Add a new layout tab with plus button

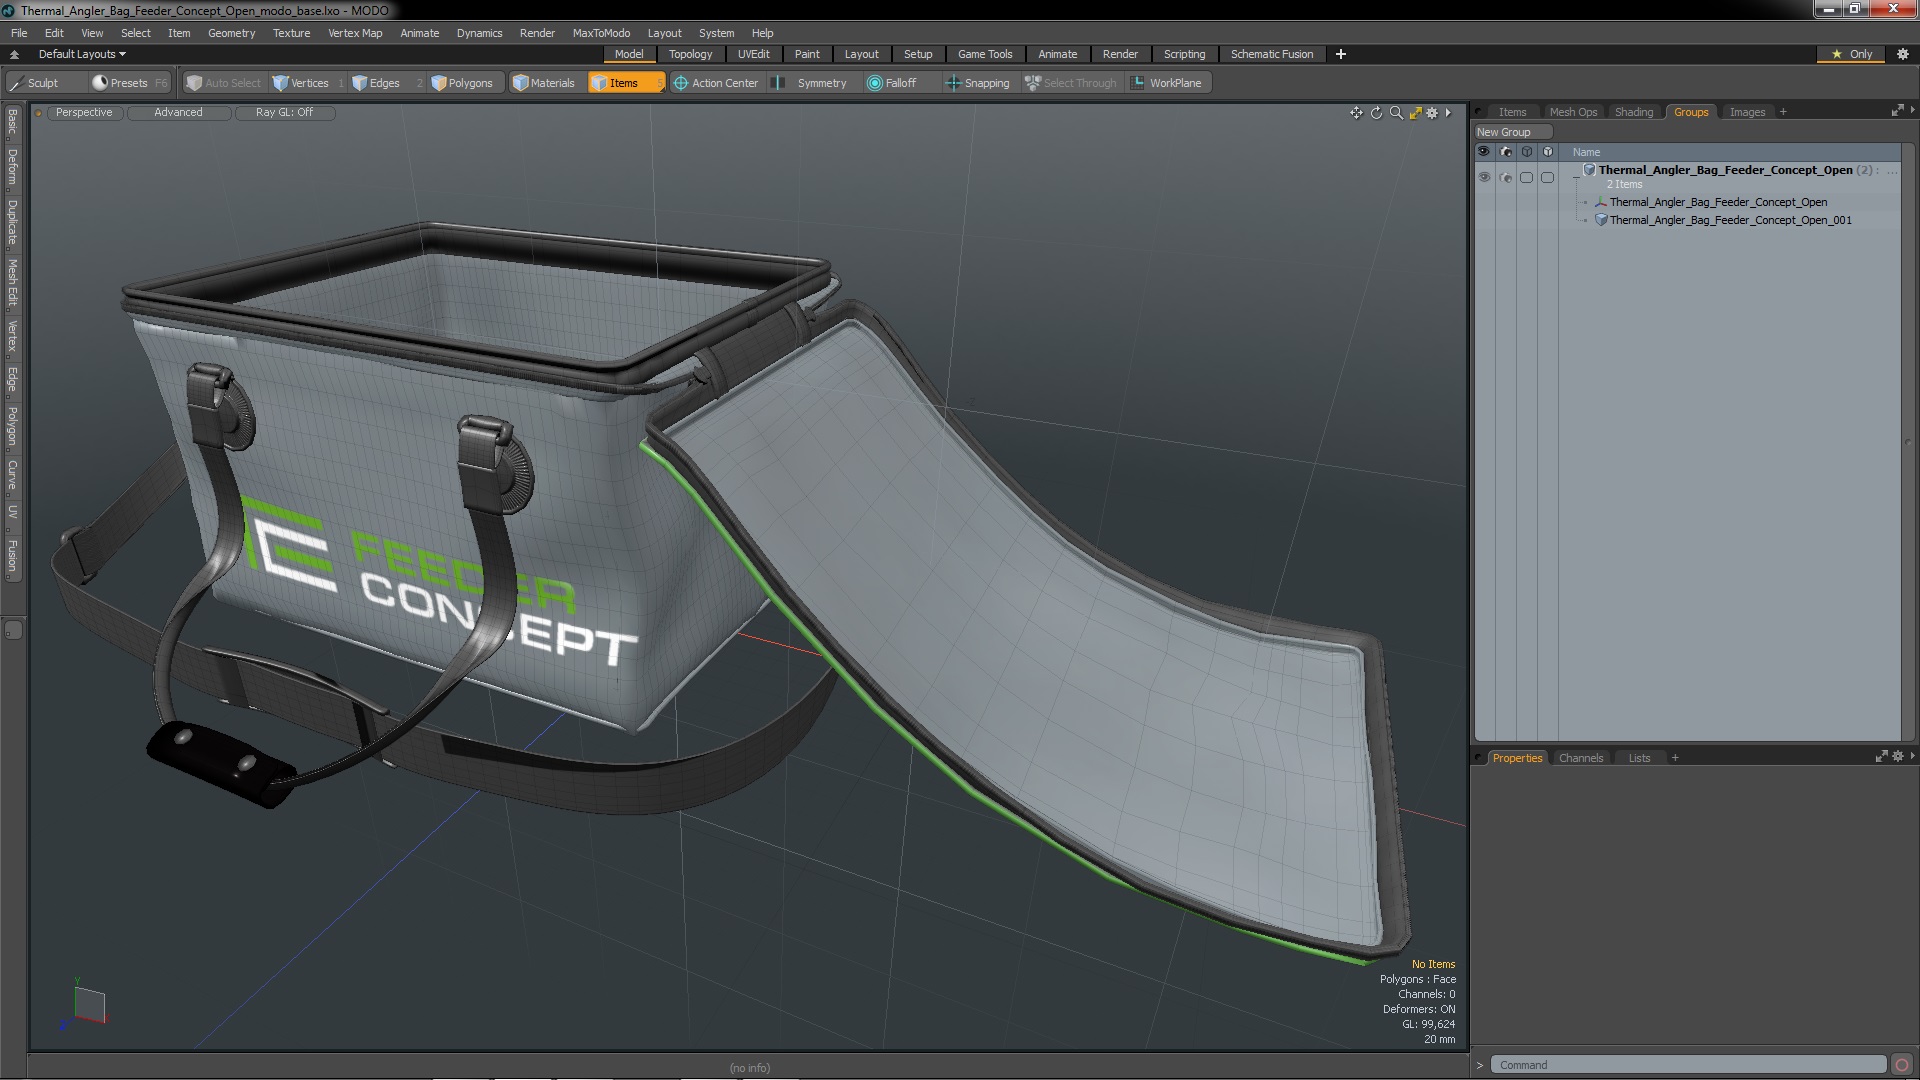tap(1340, 54)
